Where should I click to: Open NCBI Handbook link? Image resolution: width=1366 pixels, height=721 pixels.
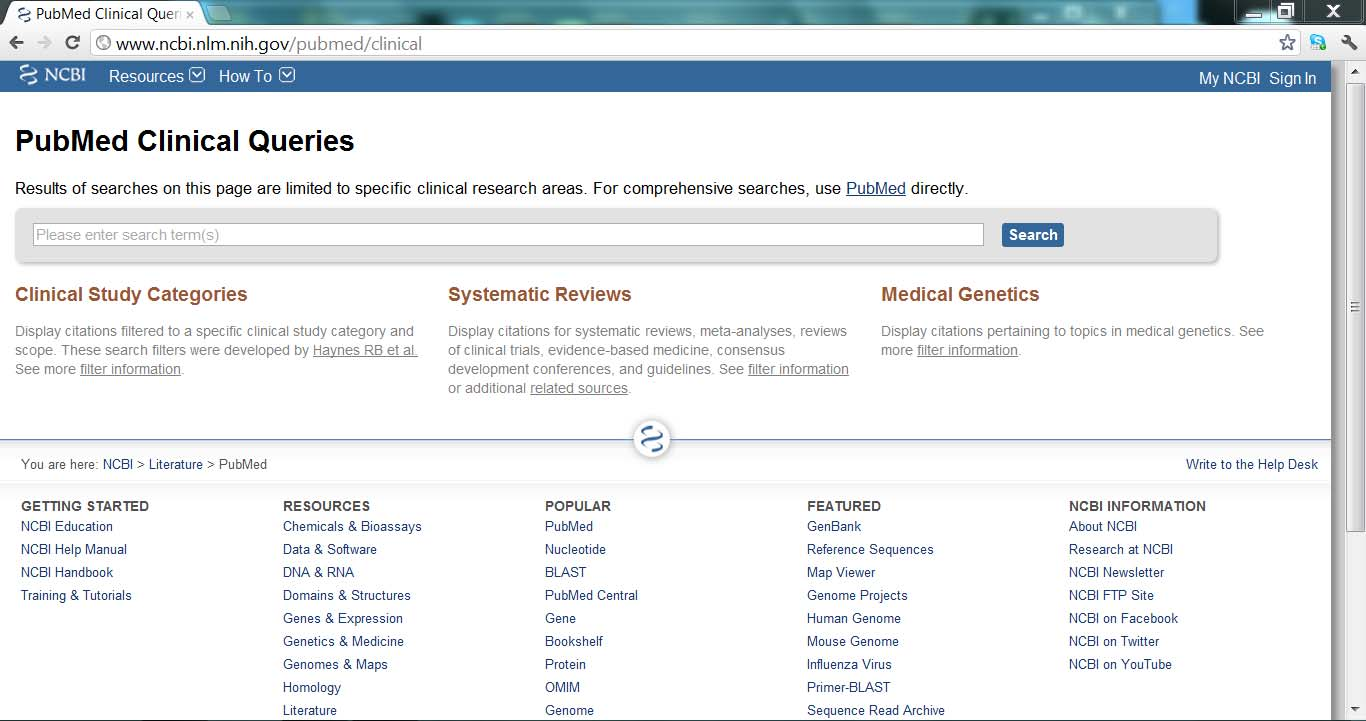click(67, 572)
